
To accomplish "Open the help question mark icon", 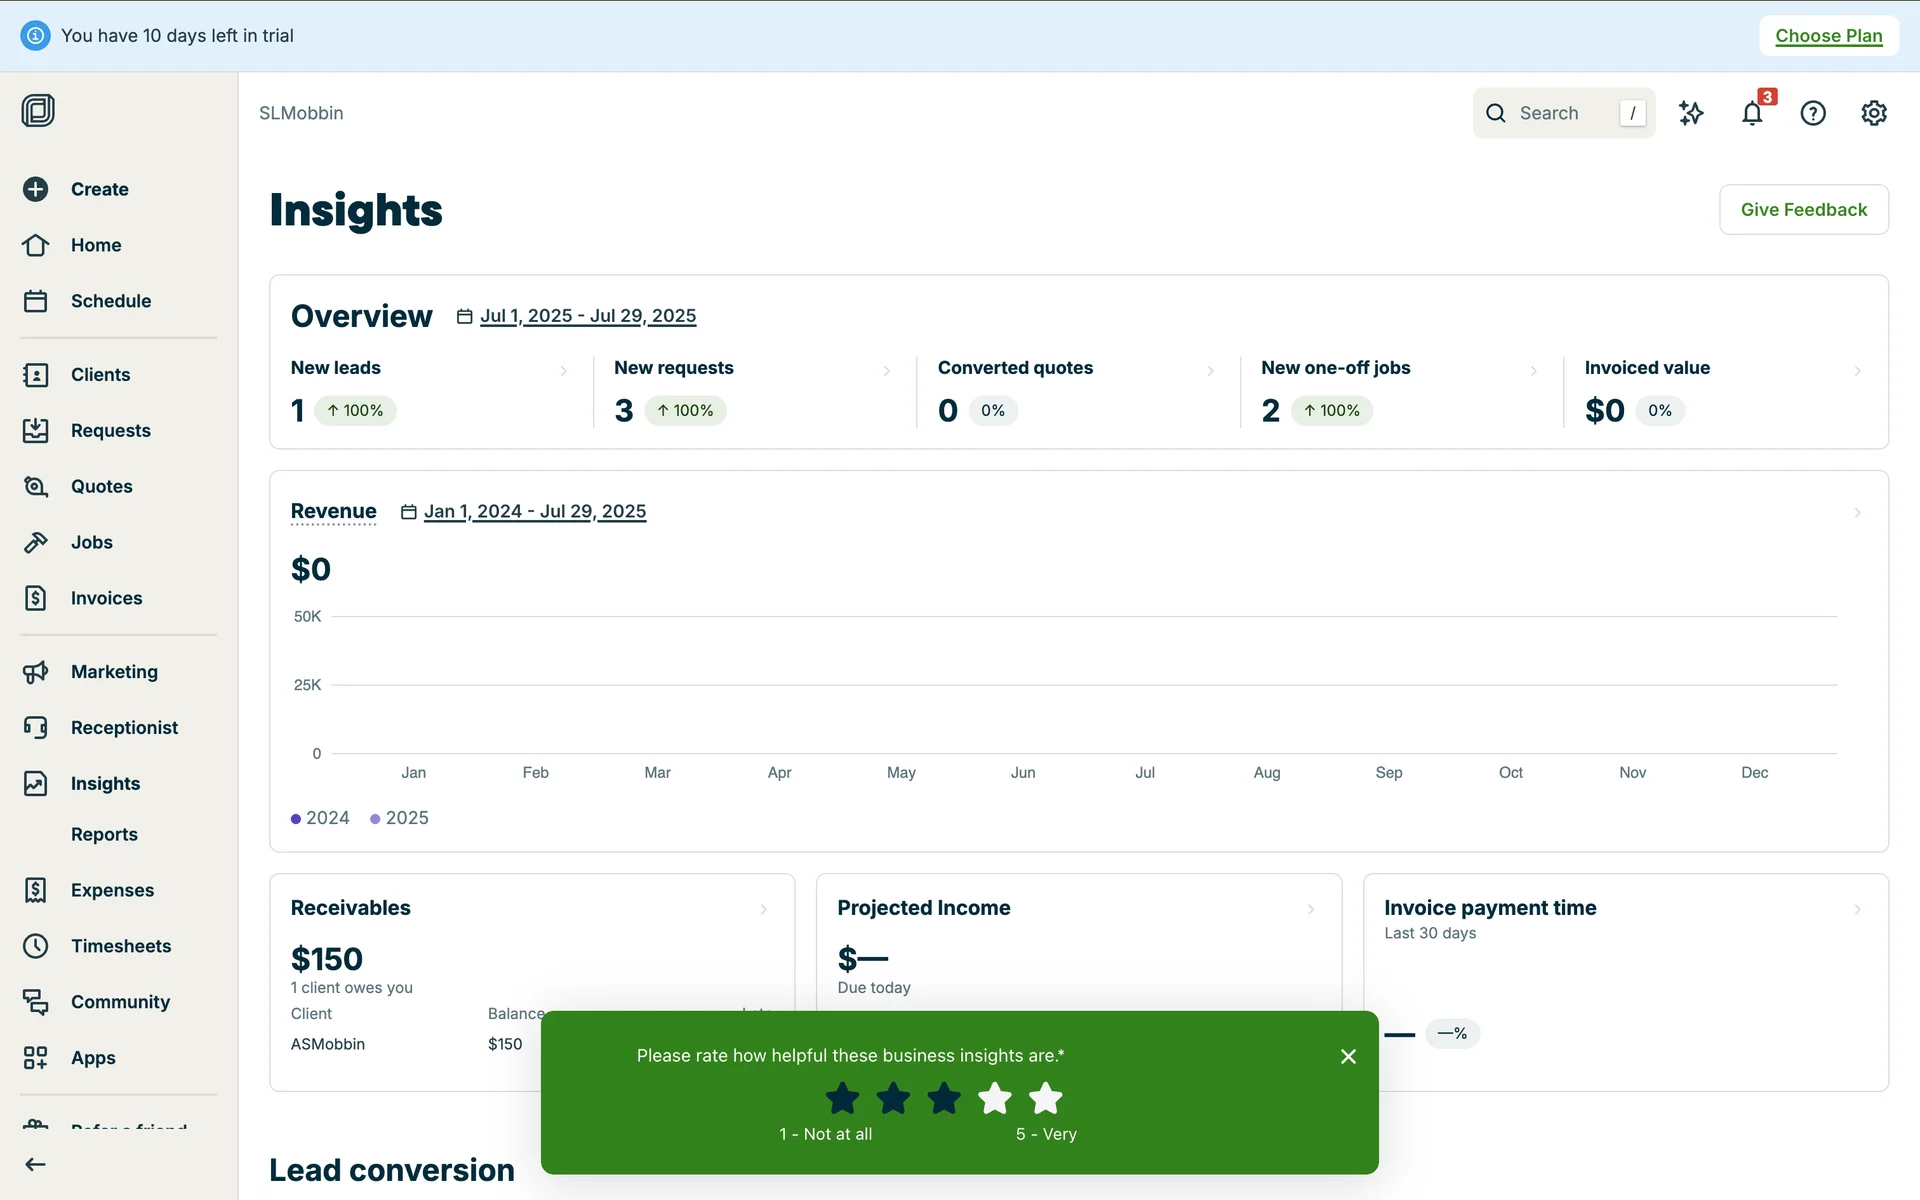I will (x=1813, y=113).
